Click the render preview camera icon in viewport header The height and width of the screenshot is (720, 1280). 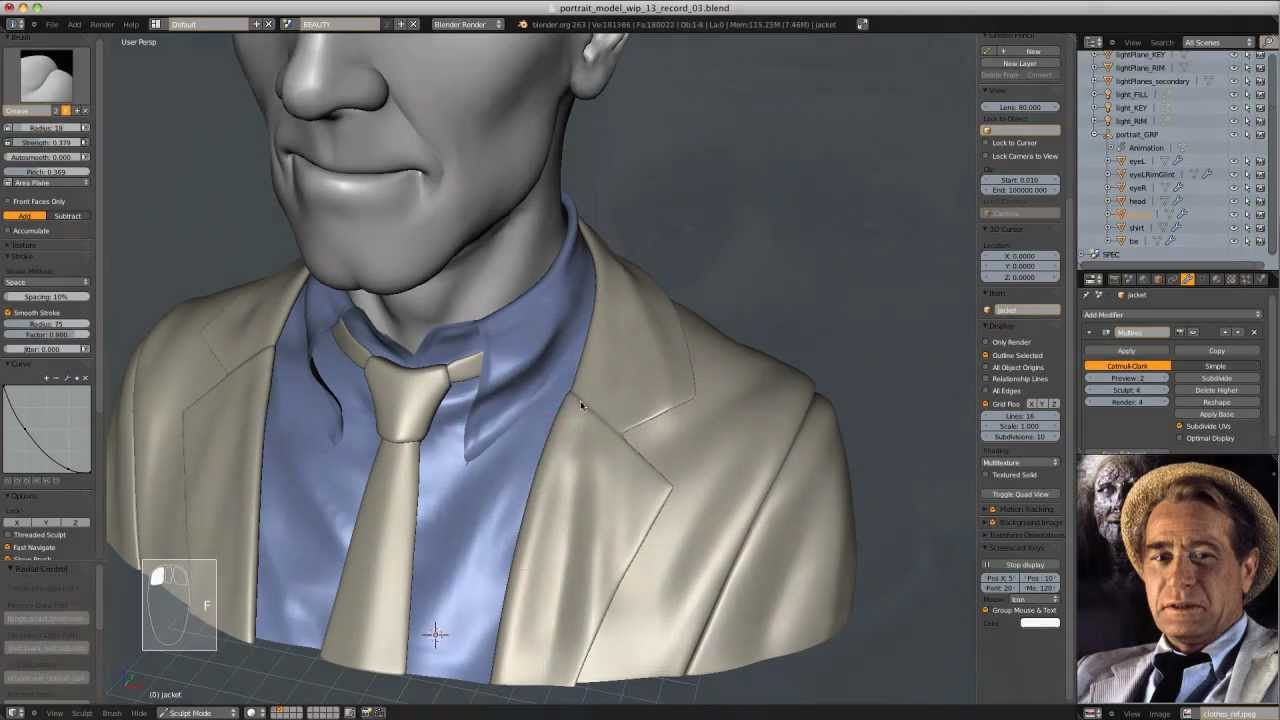(x=366, y=713)
